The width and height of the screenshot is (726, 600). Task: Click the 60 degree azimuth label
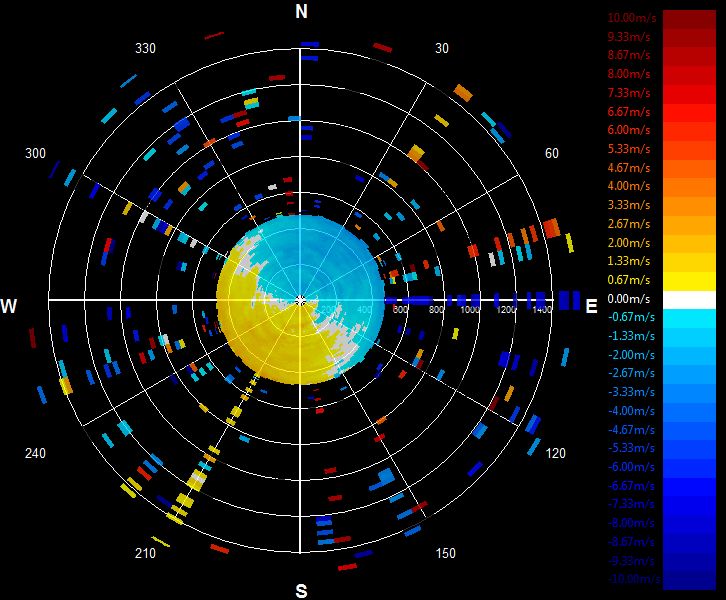[551, 153]
